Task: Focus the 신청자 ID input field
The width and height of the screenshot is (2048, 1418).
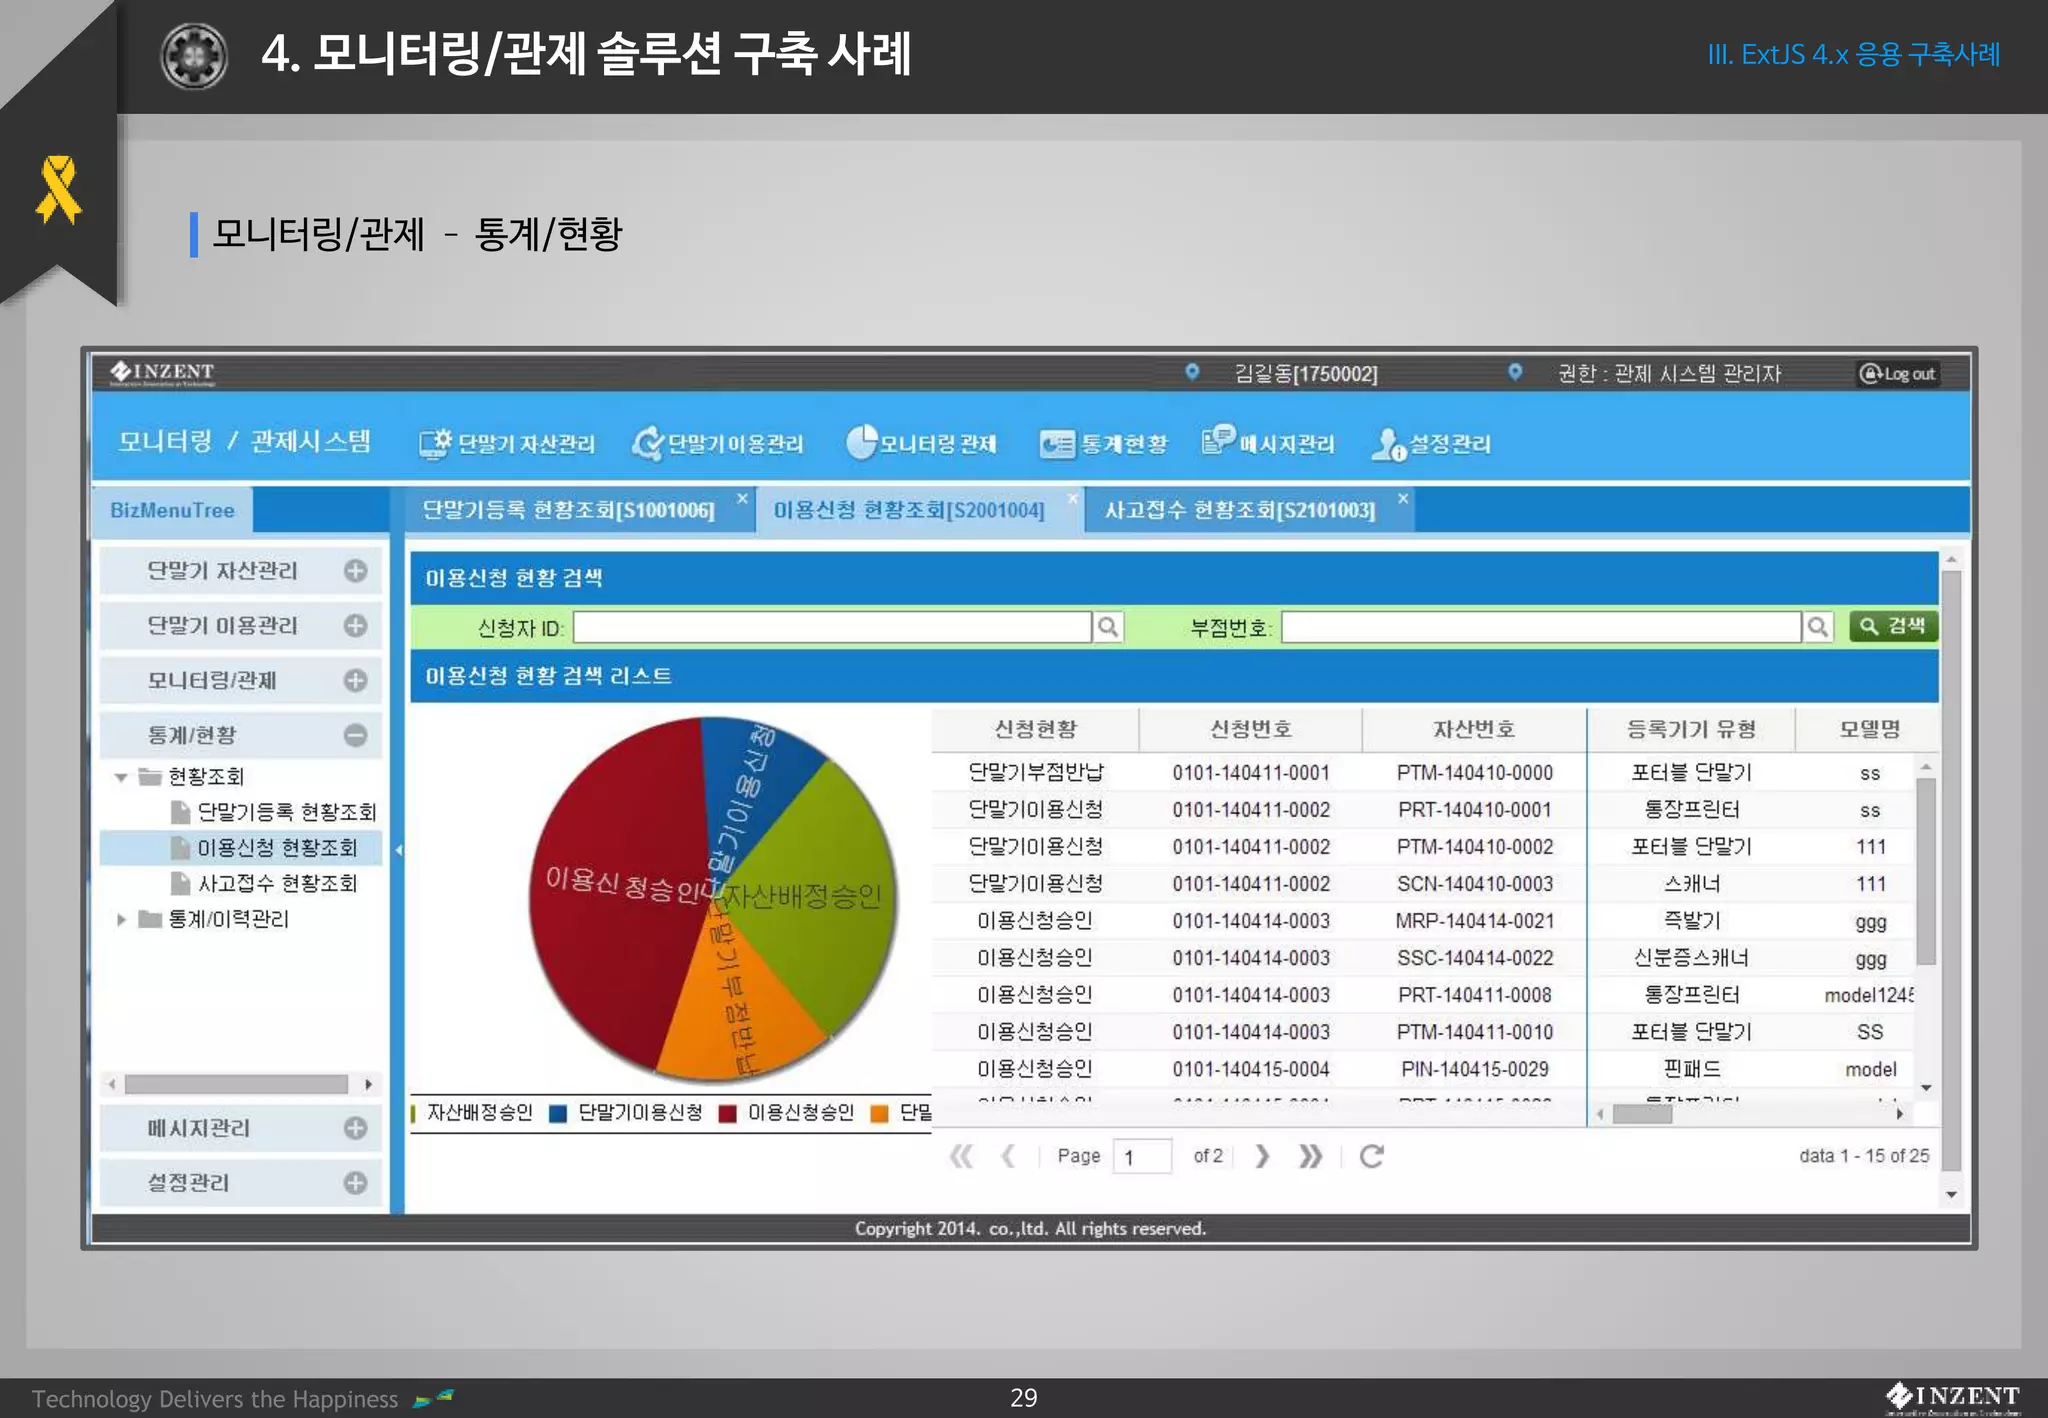Action: pyautogui.click(x=832, y=627)
